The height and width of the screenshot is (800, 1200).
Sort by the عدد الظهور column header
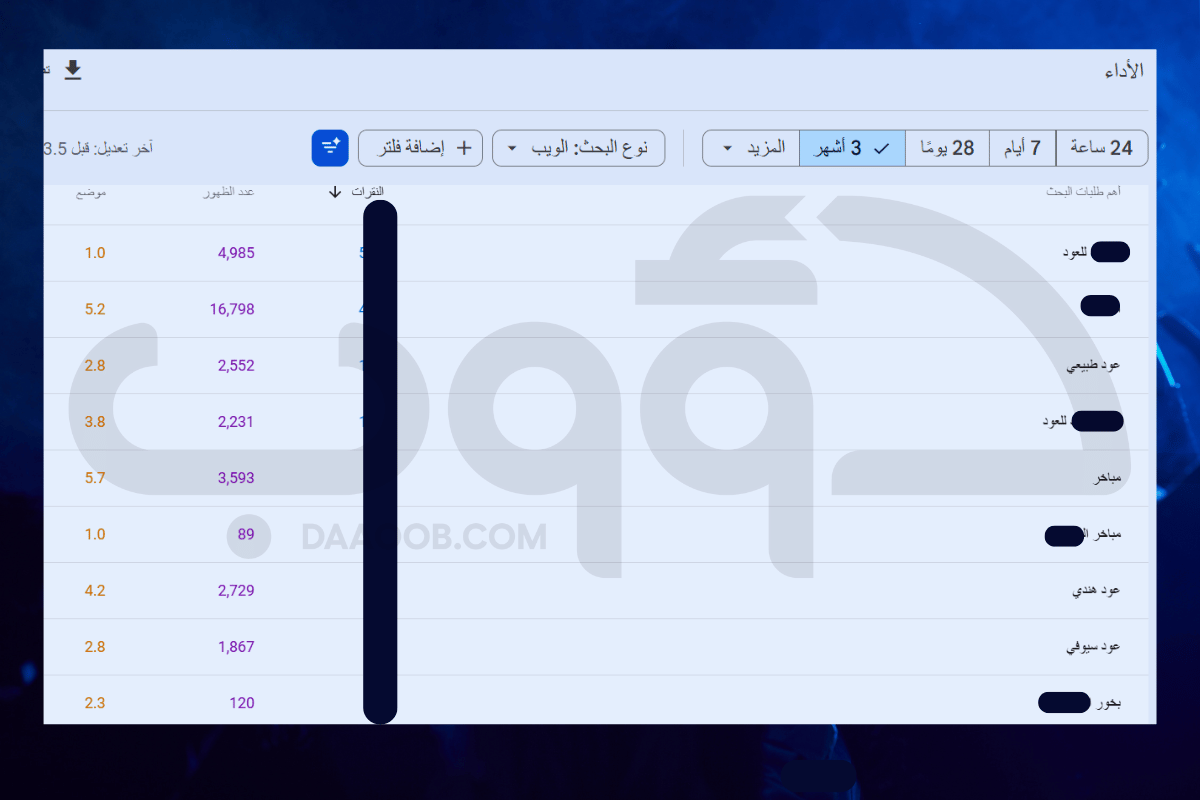coord(229,191)
